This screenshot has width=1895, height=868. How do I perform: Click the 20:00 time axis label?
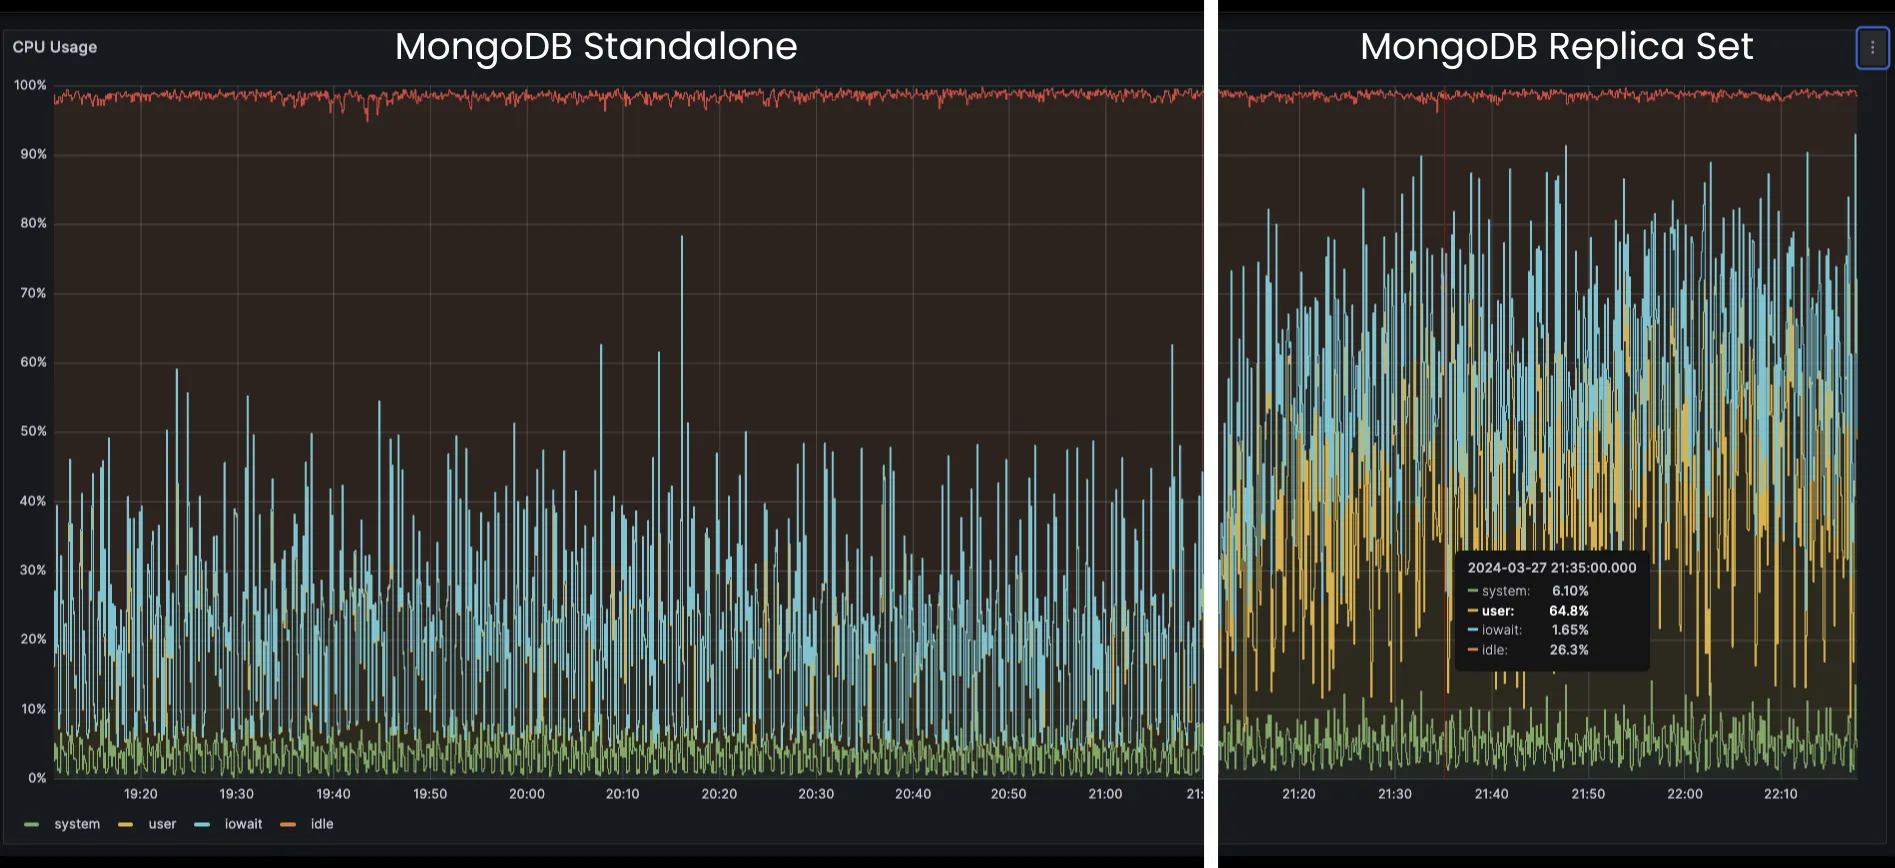pos(527,794)
